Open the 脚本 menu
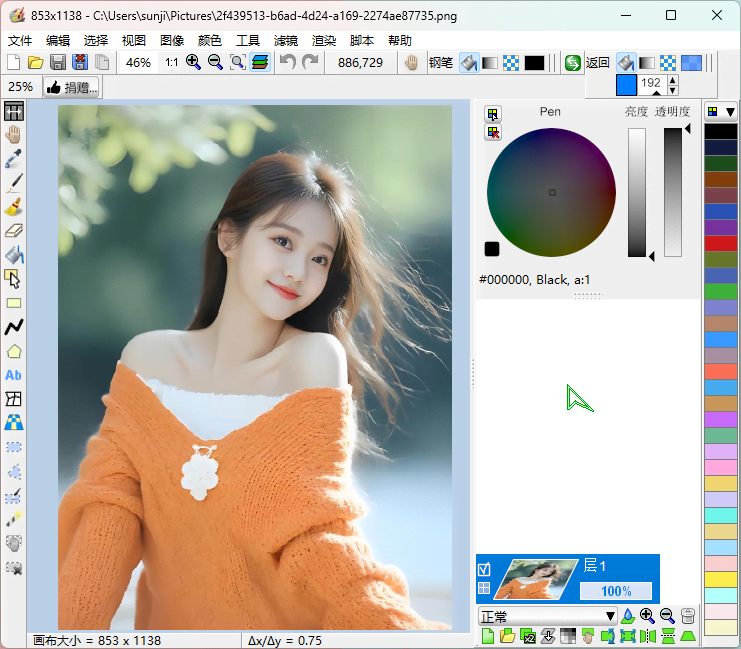Screen dimensions: 741x649 362,41
